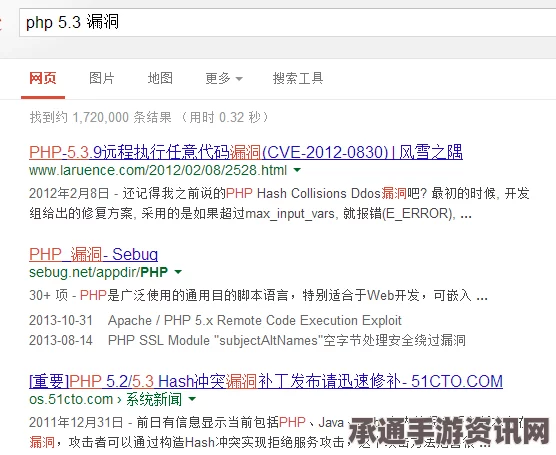Click the www.laruence.com/2012/02/08/2528.html URL text
The width and height of the screenshot is (556, 455).
coord(158,170)
